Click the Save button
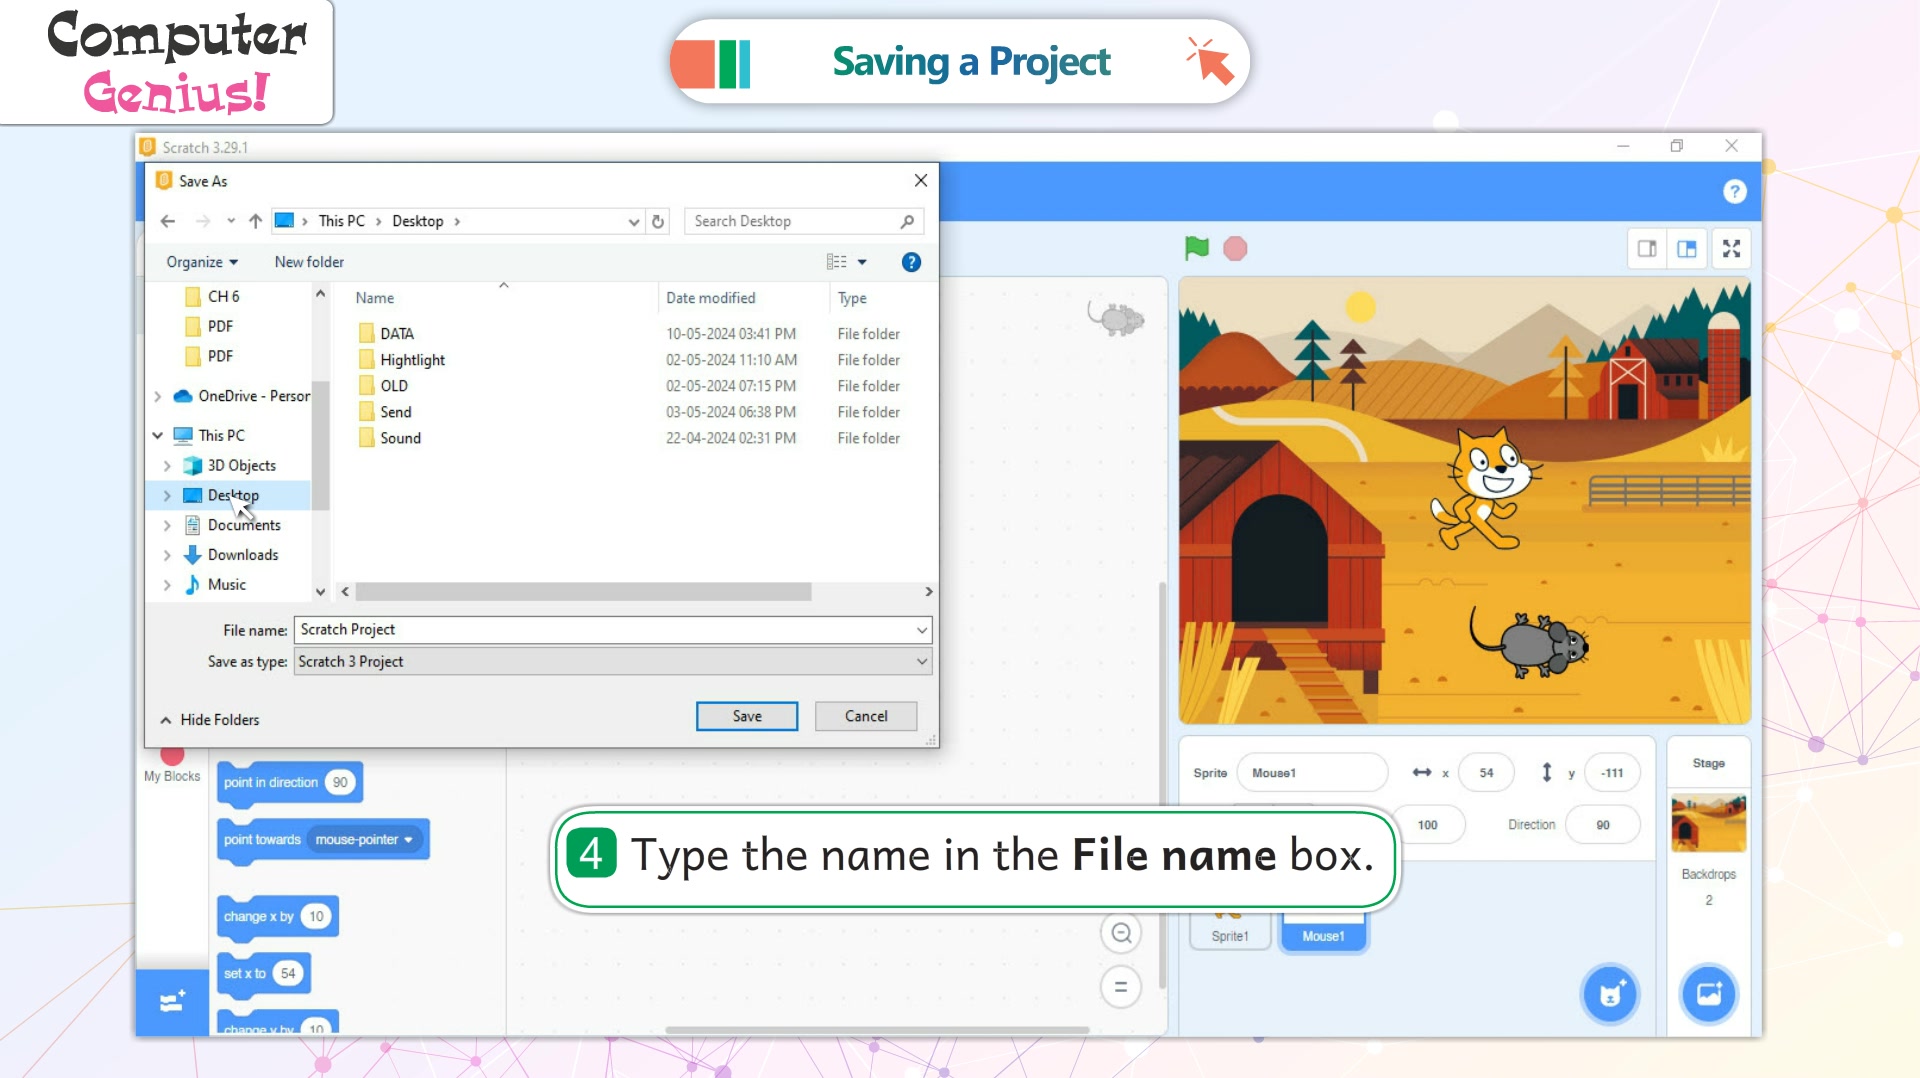1920x1078 pixels. pos(747,716)
